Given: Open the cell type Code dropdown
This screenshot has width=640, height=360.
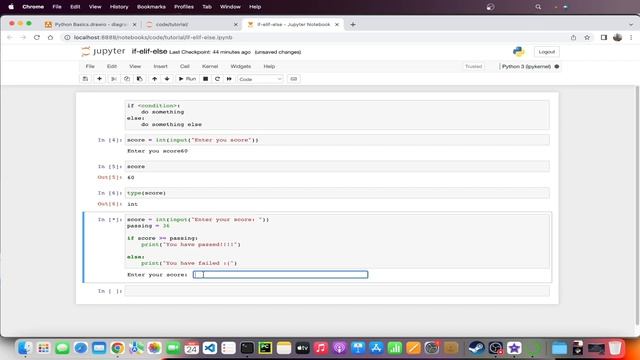Looking at the screenshot, I should [x=260, y=79].
